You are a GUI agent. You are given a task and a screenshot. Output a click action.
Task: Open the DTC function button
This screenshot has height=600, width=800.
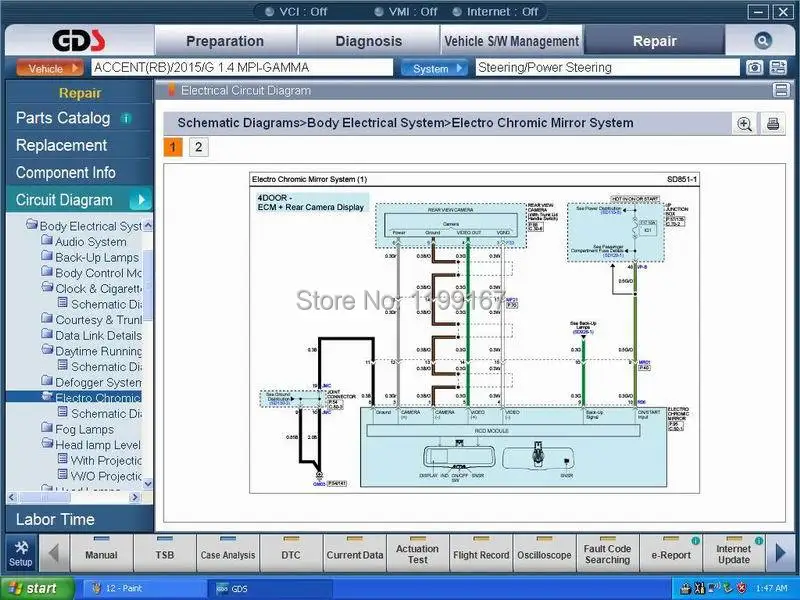coord(291,553)
